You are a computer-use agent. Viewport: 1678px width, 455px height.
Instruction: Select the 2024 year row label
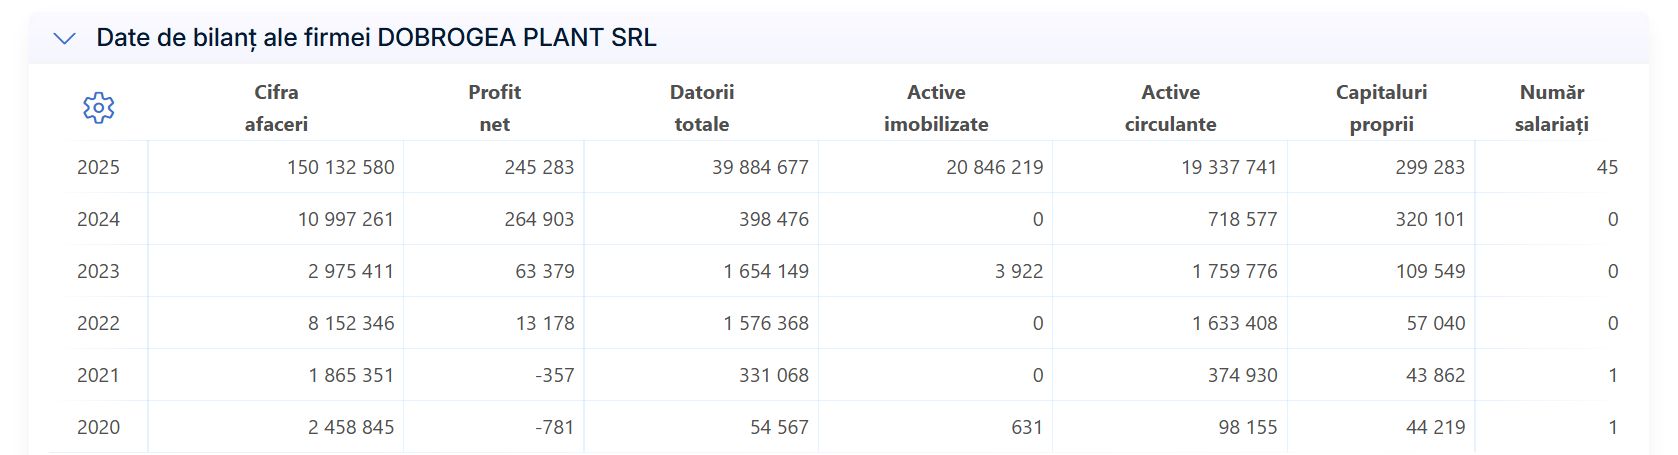[98, 219]
